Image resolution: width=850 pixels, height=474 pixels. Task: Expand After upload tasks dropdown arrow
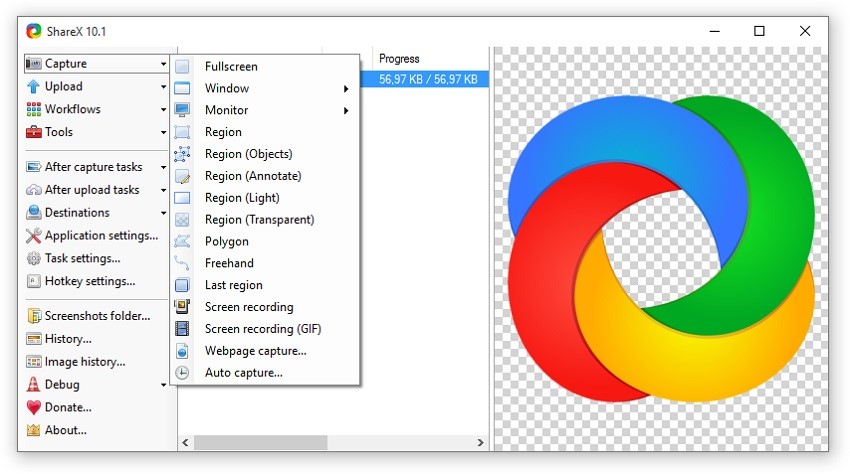(163, 190)
